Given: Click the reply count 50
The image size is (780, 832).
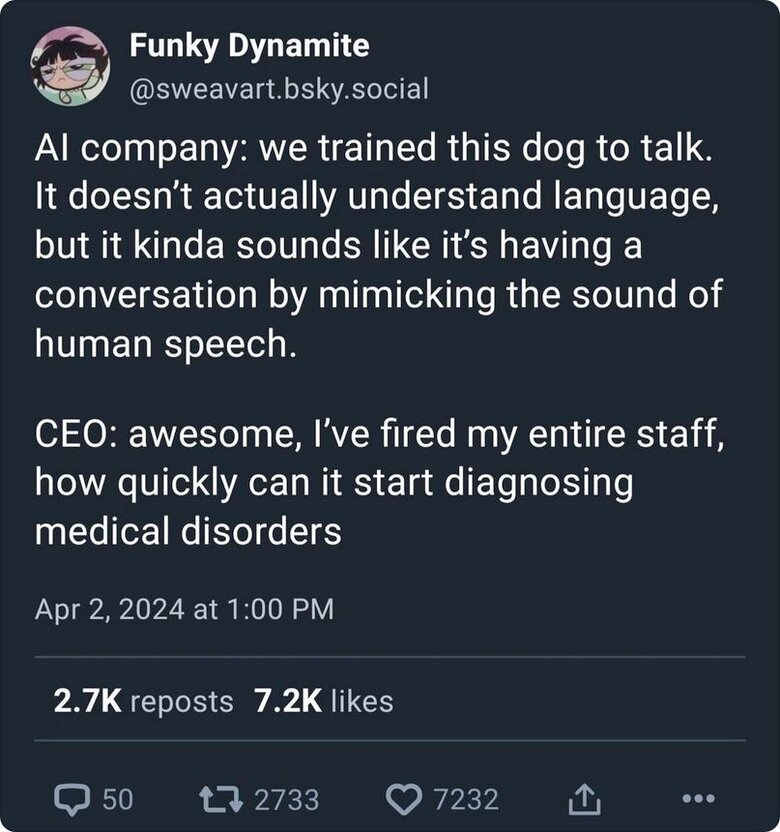Looking at the screenshot, I should (117, 799).
